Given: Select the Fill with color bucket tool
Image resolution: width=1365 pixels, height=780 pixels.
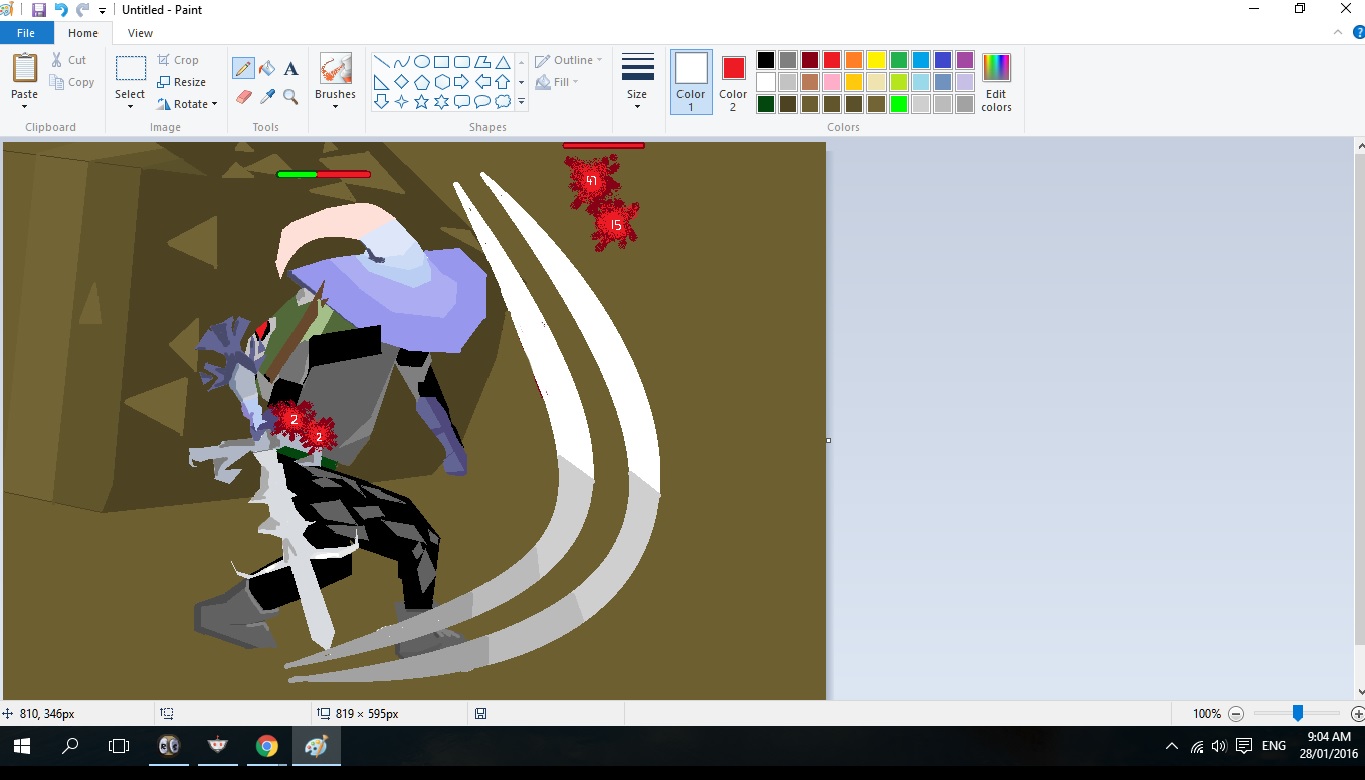Looking at the screenshot, I should [x=267, y=68].
